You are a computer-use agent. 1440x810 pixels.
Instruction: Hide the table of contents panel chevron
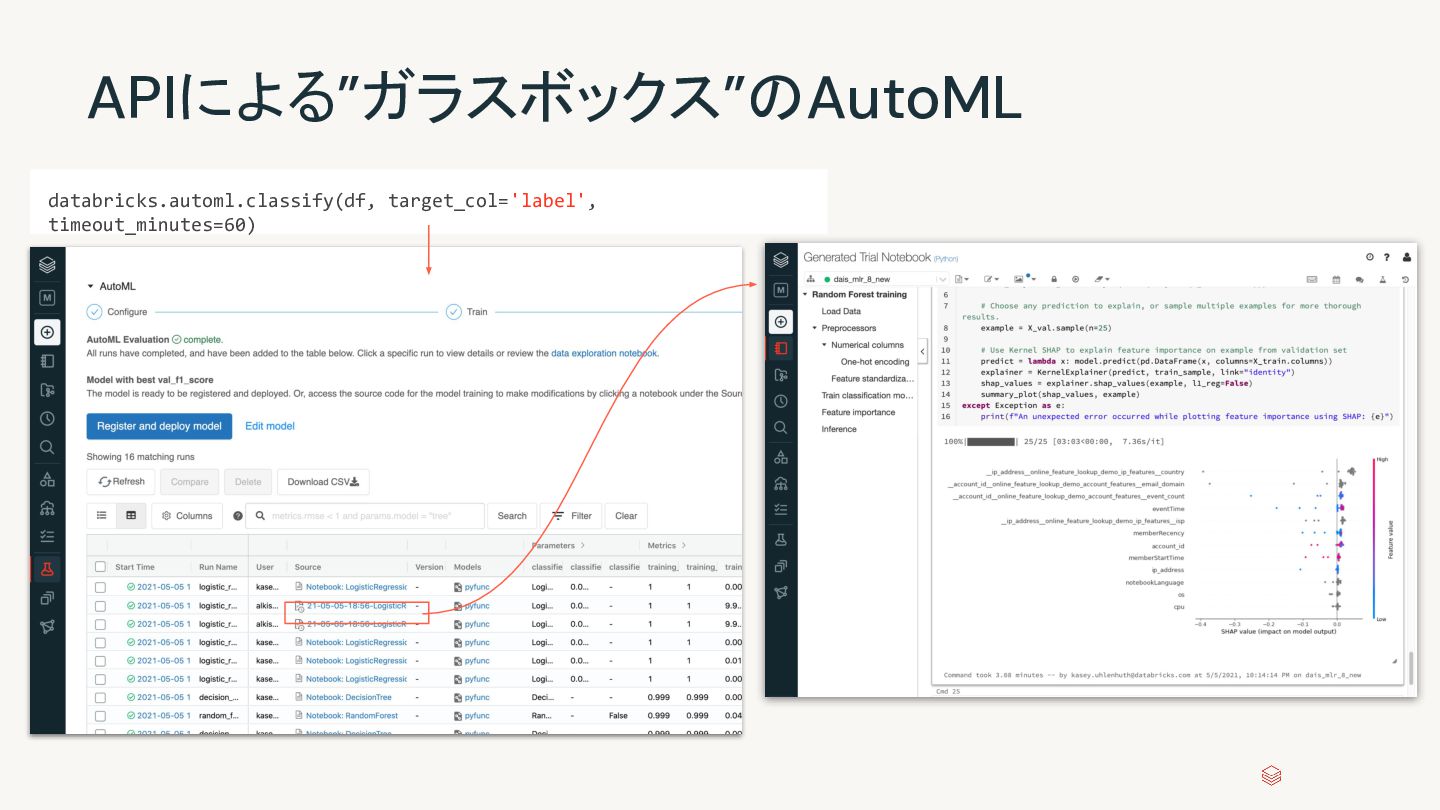922,350
